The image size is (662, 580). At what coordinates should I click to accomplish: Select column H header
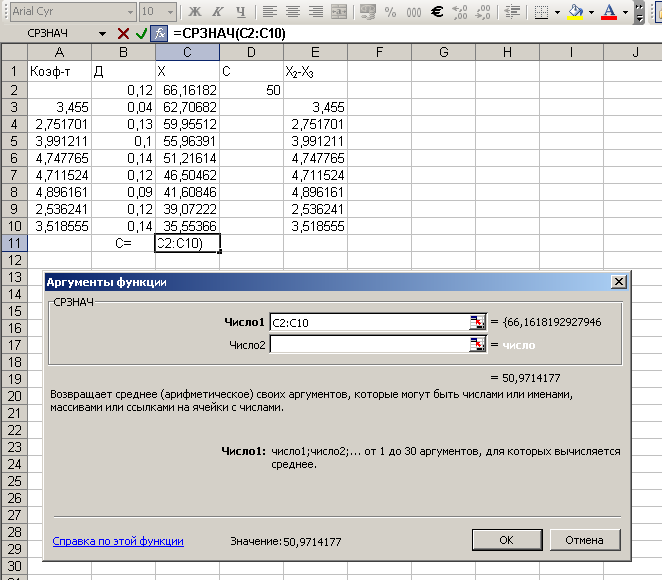coord(507,52)
